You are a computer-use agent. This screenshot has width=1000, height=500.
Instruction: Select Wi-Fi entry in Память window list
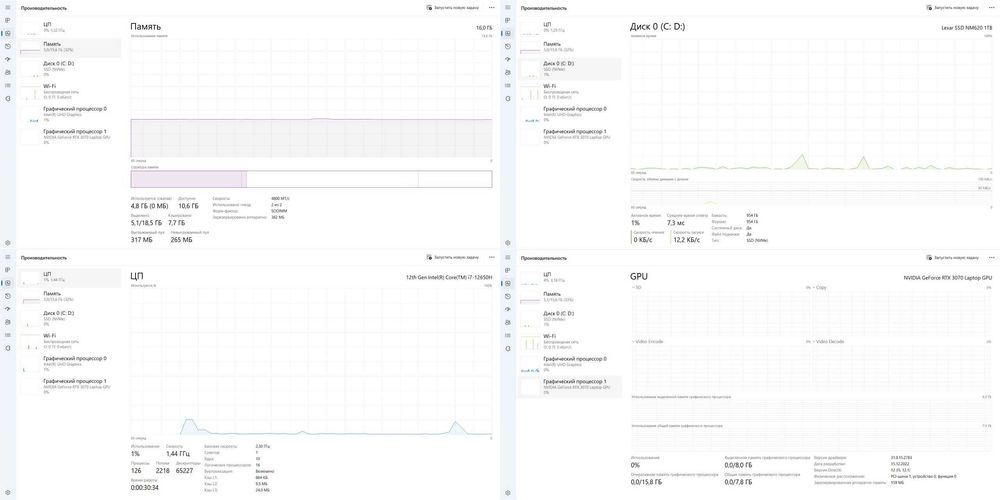pos(70,91)
